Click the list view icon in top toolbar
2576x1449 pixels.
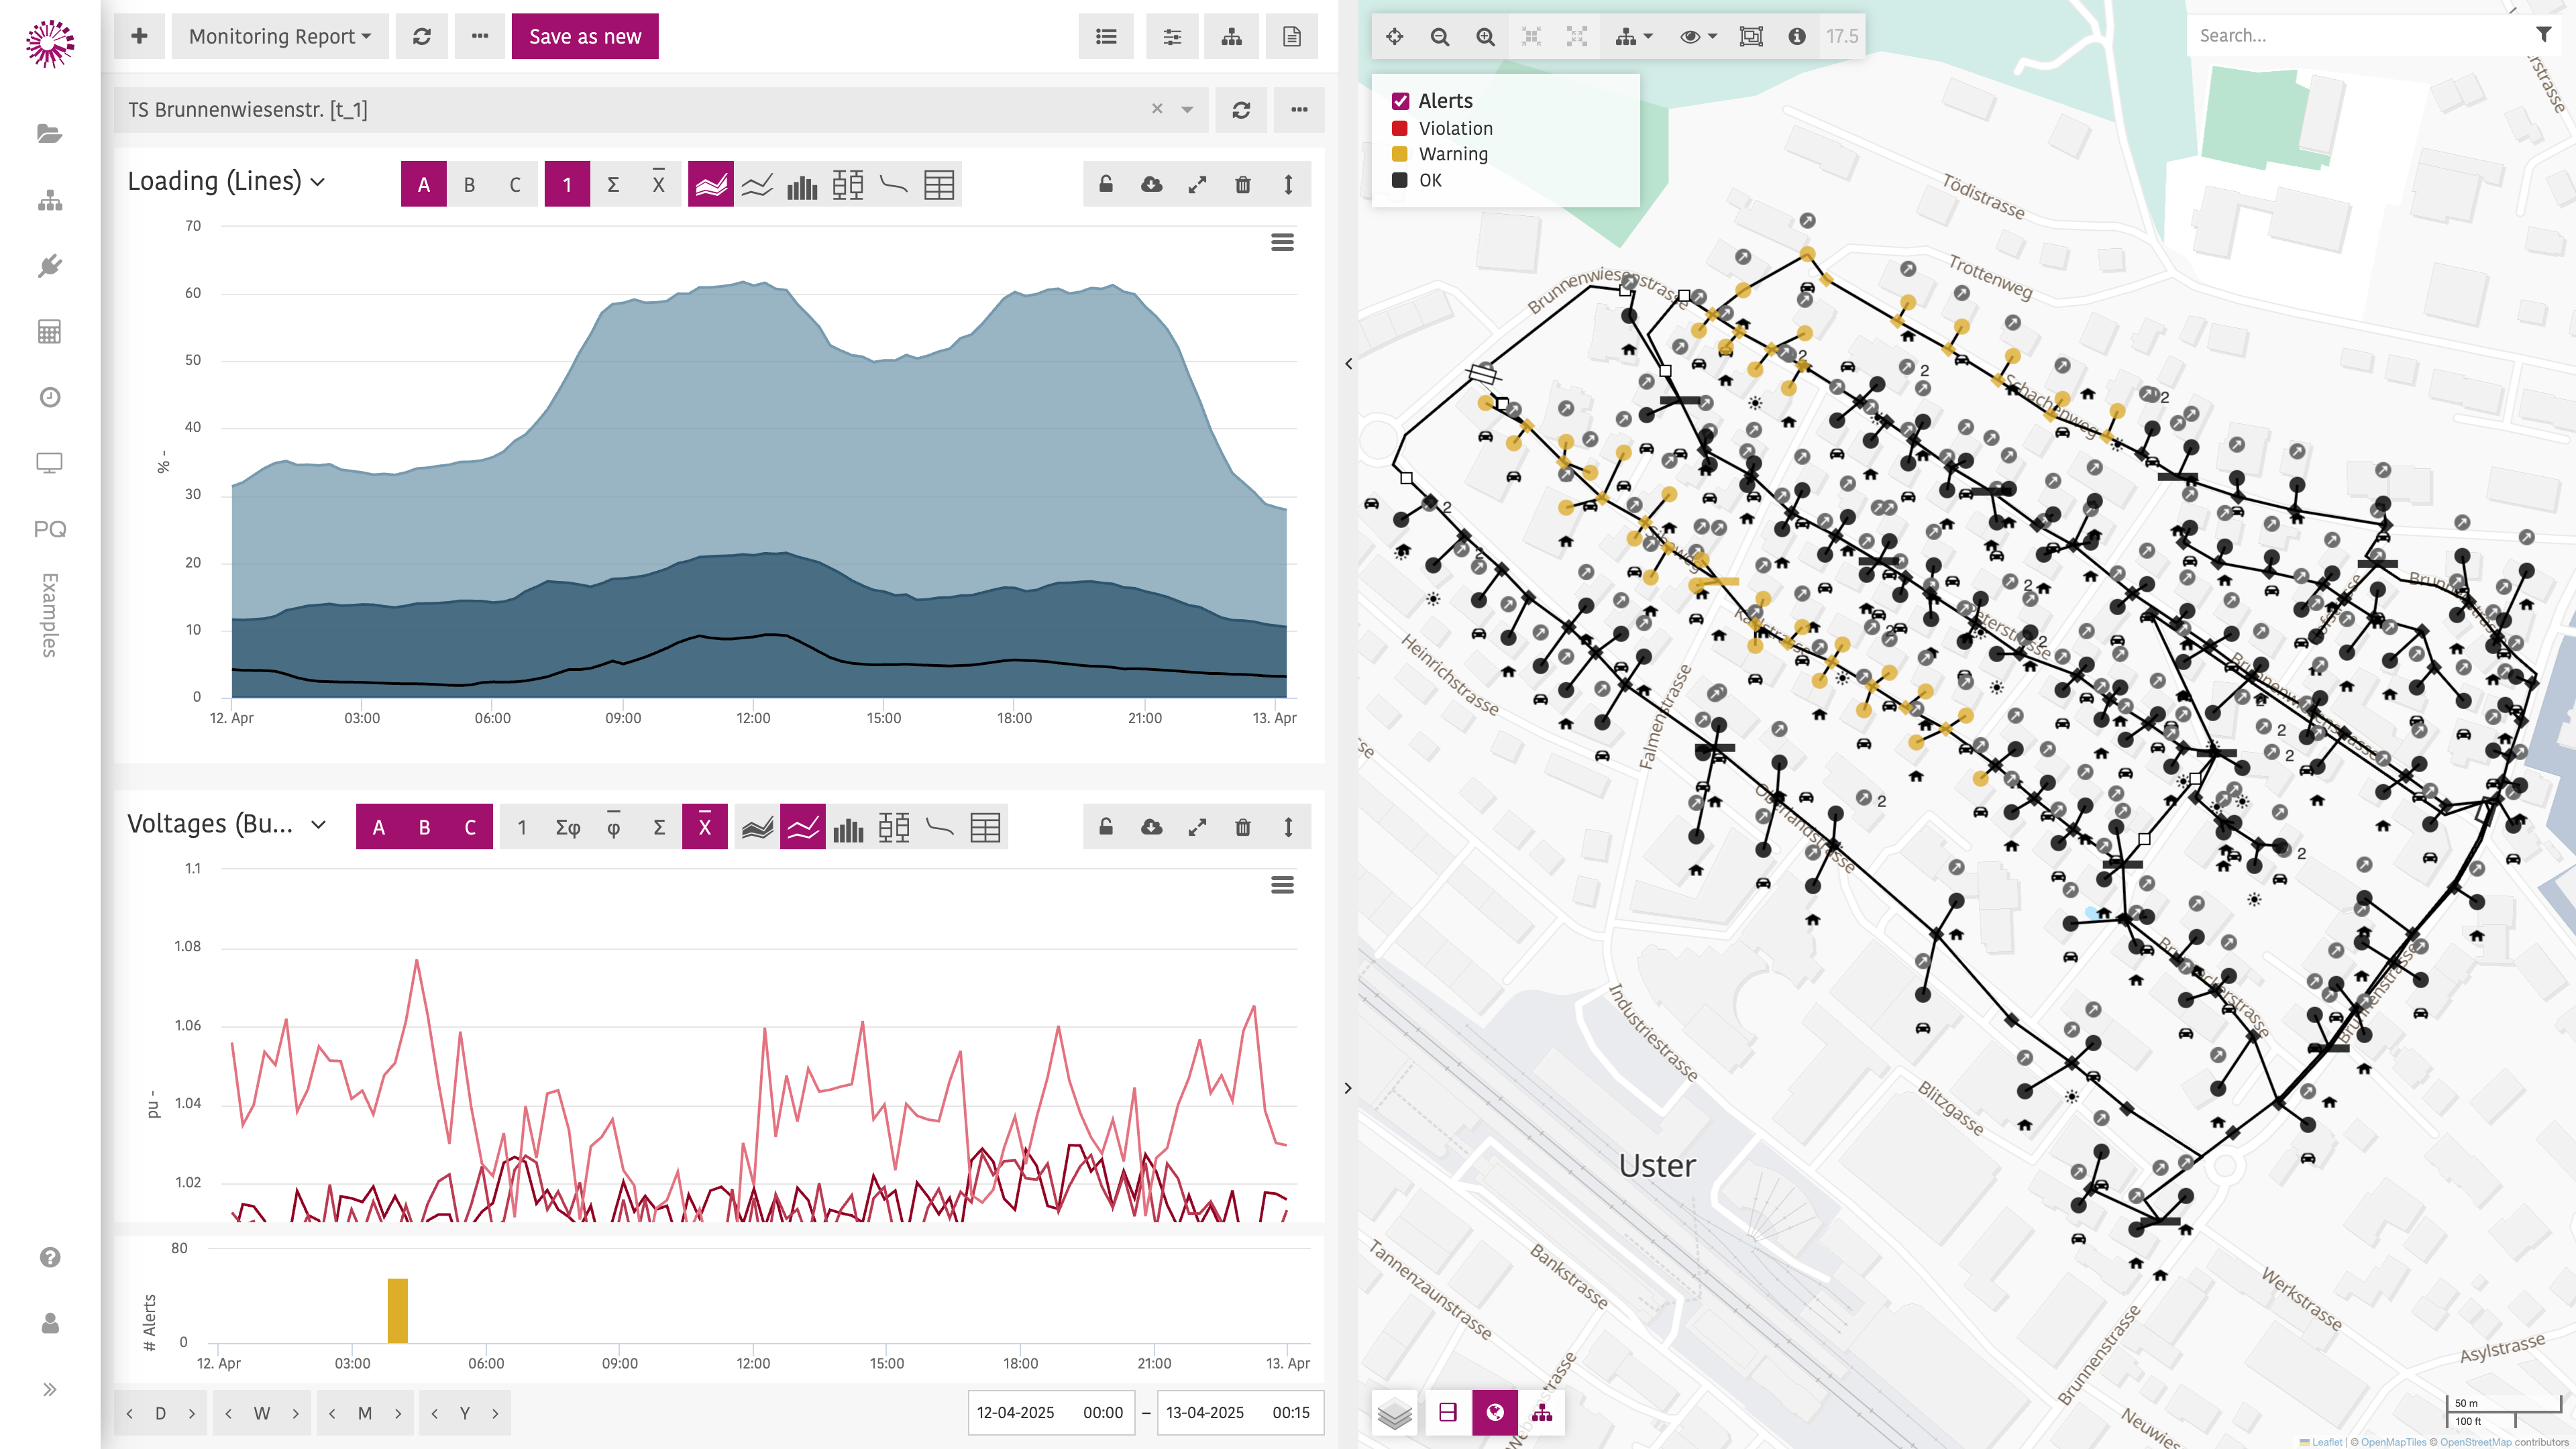coord(1106,36)
